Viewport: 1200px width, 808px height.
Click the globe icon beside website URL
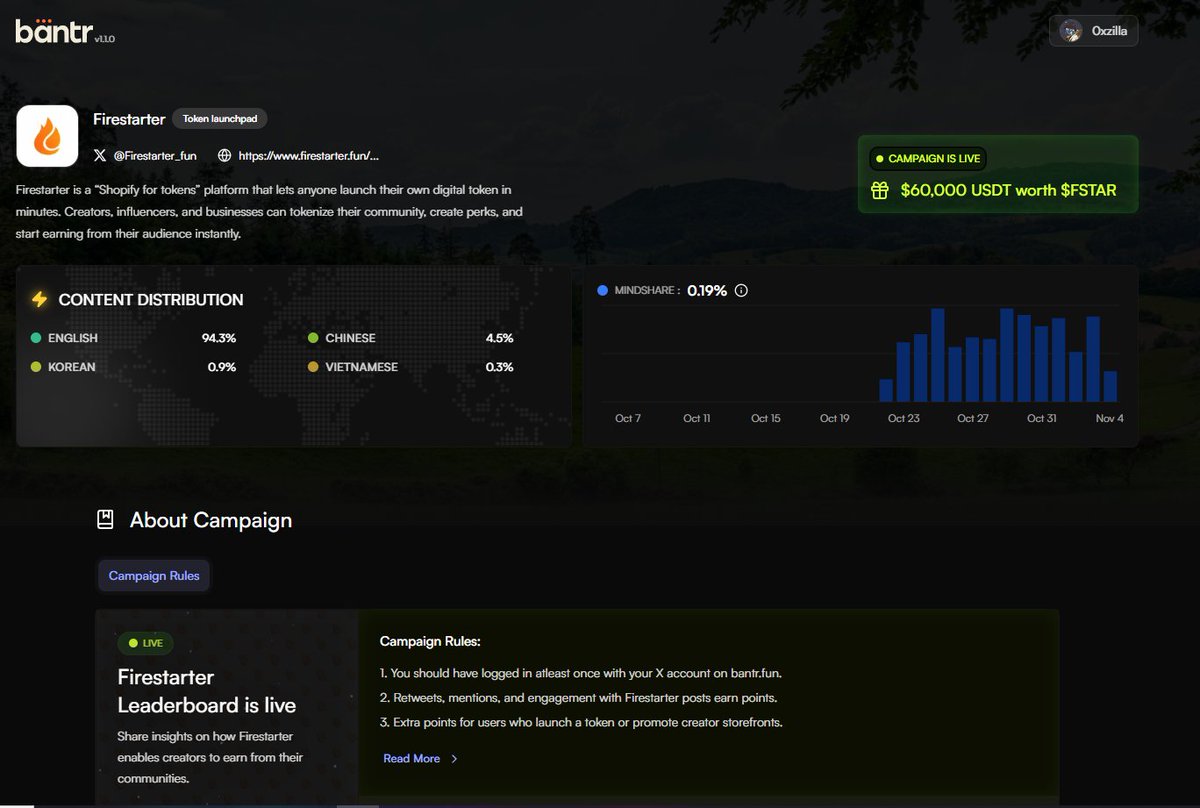coord(224,156)
